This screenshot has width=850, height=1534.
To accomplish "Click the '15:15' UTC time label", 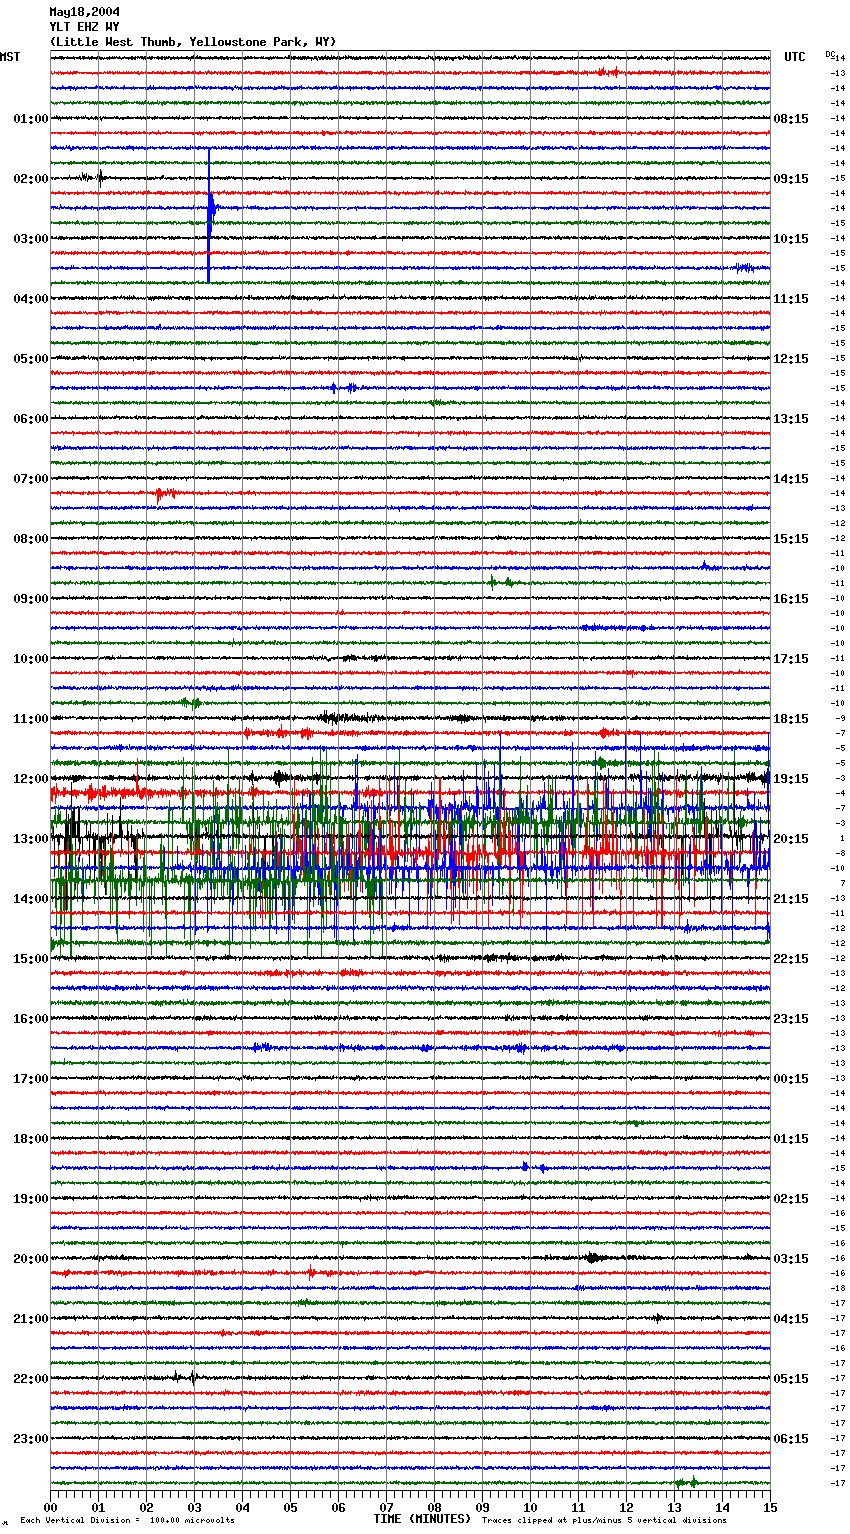I will 791,539.
